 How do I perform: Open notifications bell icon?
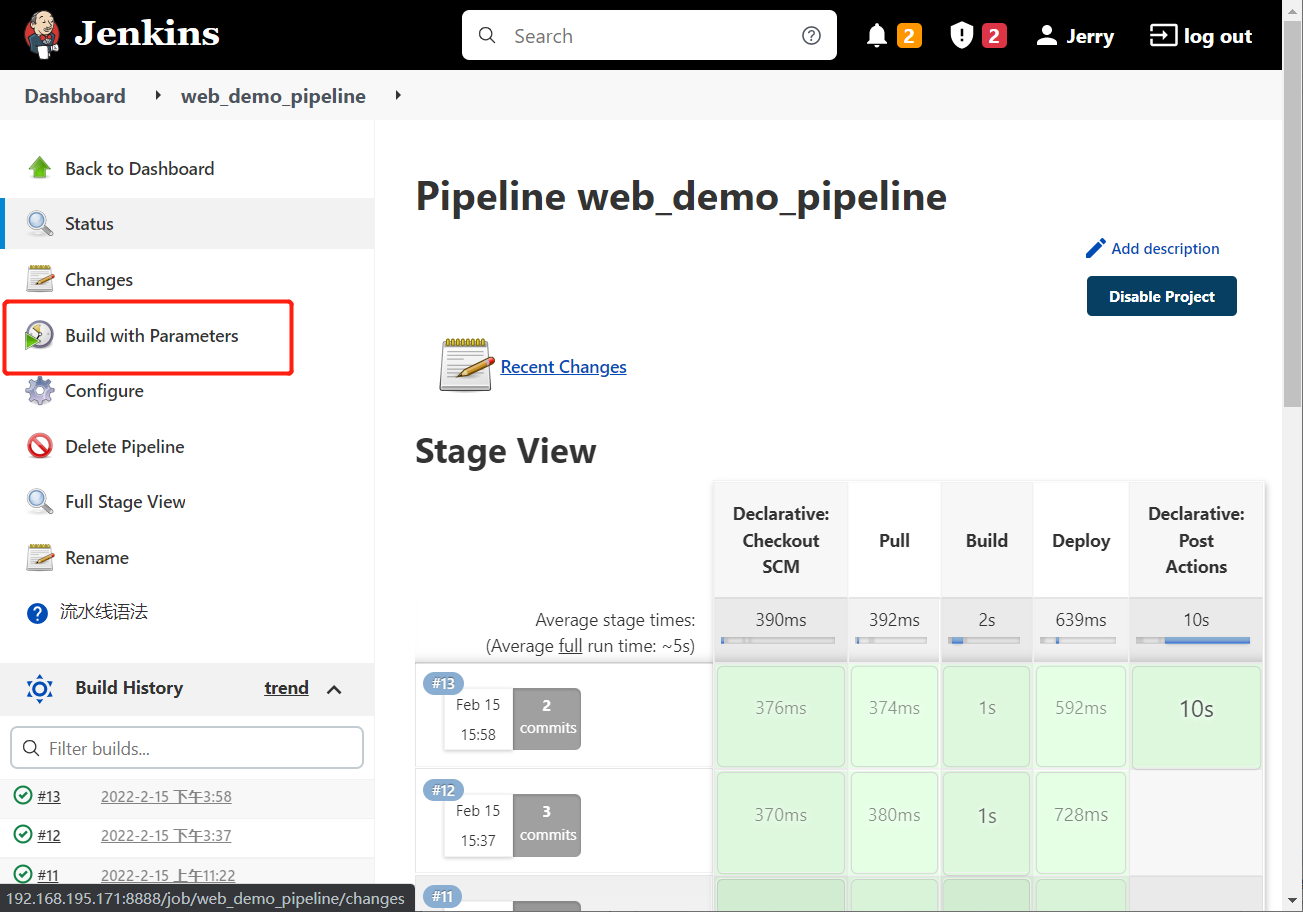[x=877, y=36]
